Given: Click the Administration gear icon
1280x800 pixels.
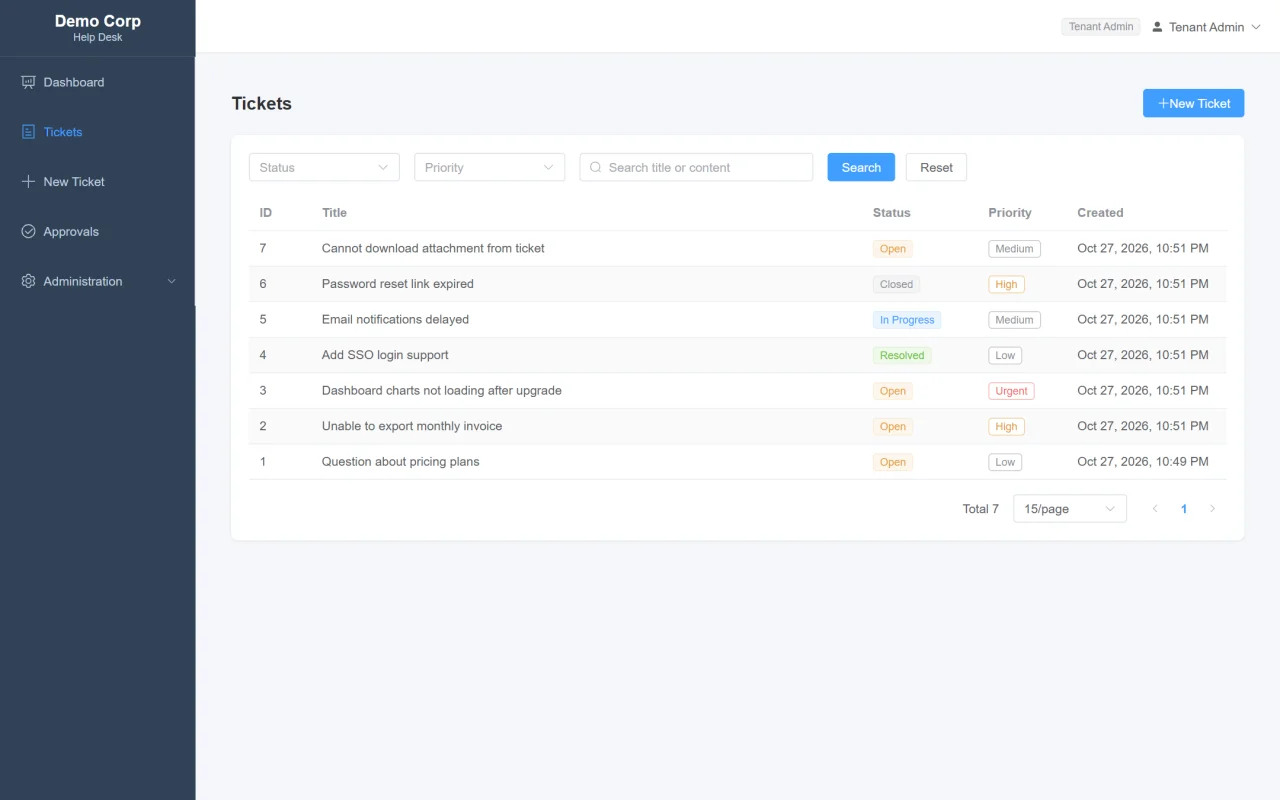Looking at the screenshot, I should click(x=28, y=282).
